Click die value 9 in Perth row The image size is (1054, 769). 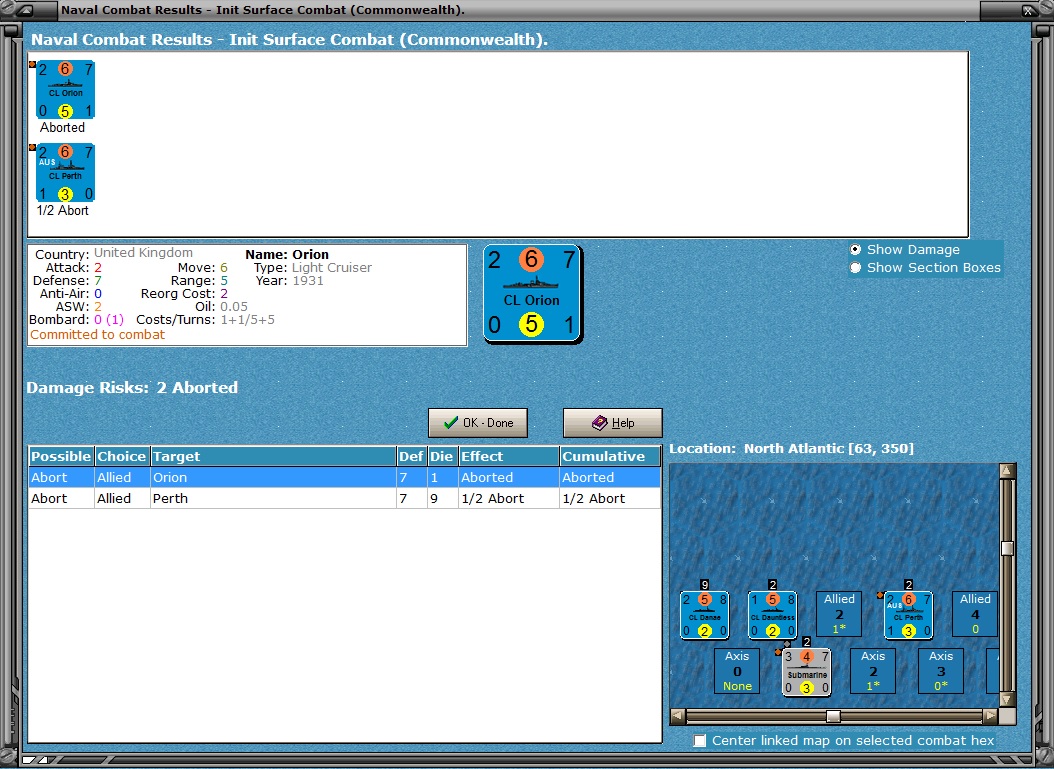coord(434,498)
